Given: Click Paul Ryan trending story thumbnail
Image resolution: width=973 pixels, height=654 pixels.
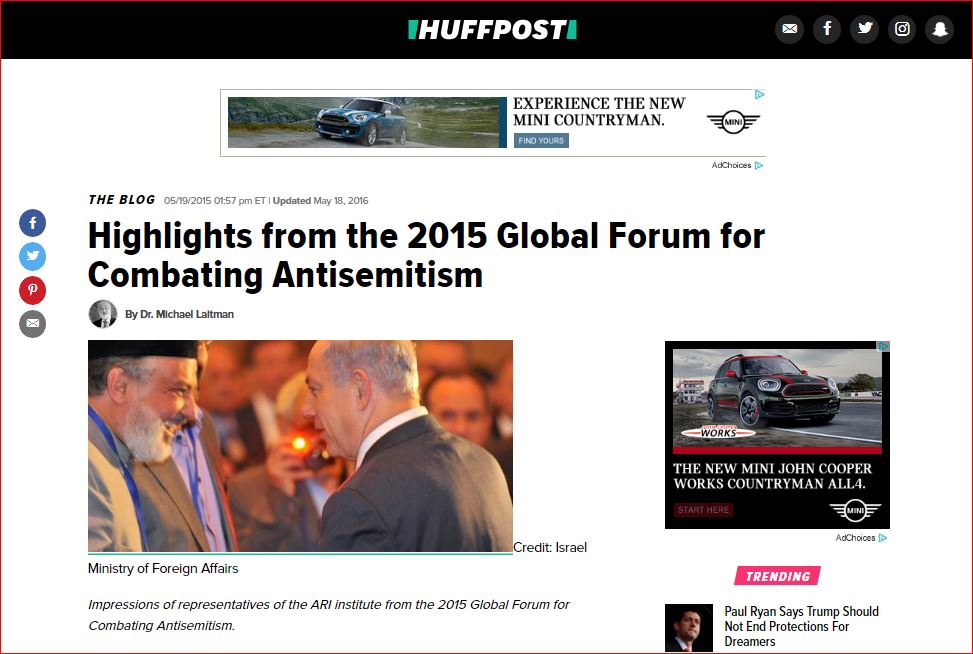Looking at the screenshot, I should [x=689, y=628].
